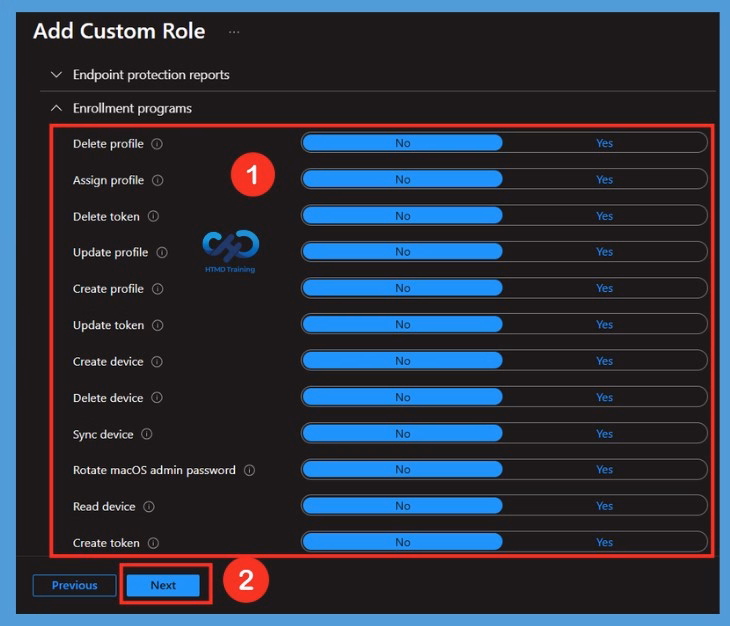Set Sync device to Yes
Screen dimensions: 730x626
[604, 433]
